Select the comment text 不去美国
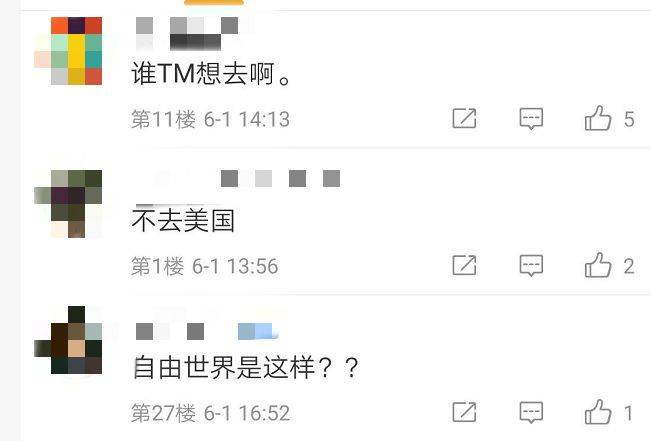Screen dimensions: 651x441 183,220
